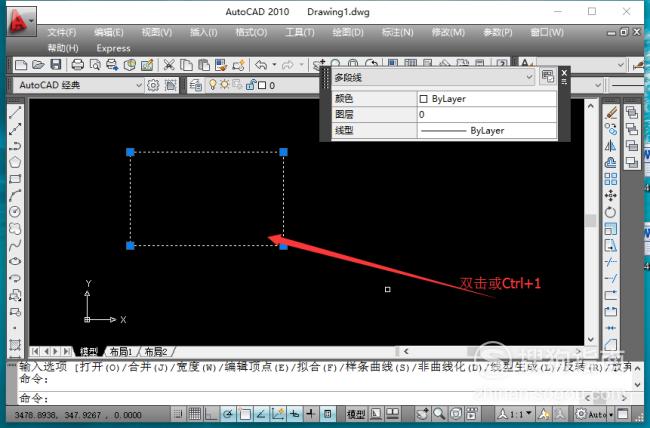Open the application menu red A button
Viewport: 650px width, 428px height.
[21, 22]
